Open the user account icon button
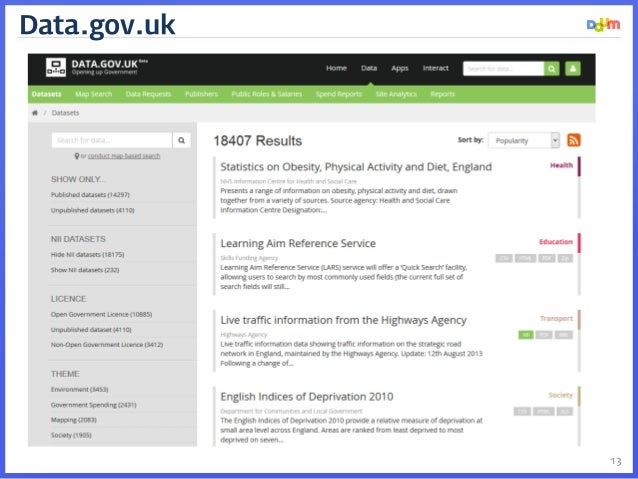This screenshot has height=479, width=638. point(573,69)
